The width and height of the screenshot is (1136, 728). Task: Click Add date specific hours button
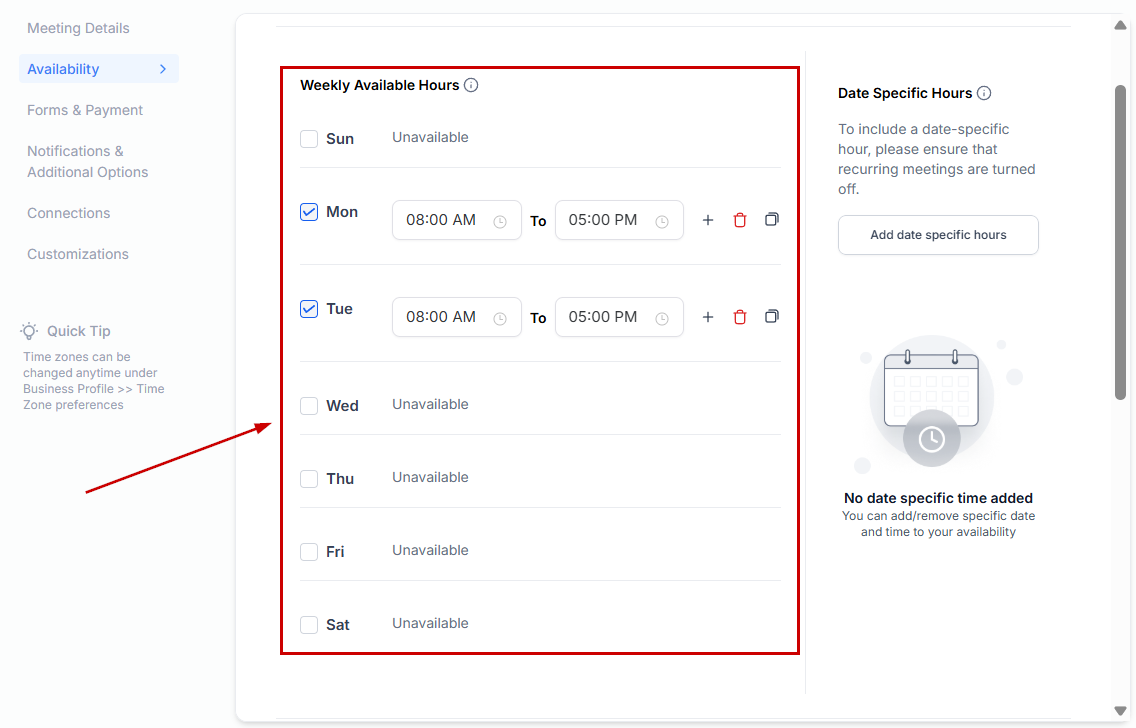[x=938, y=235]
